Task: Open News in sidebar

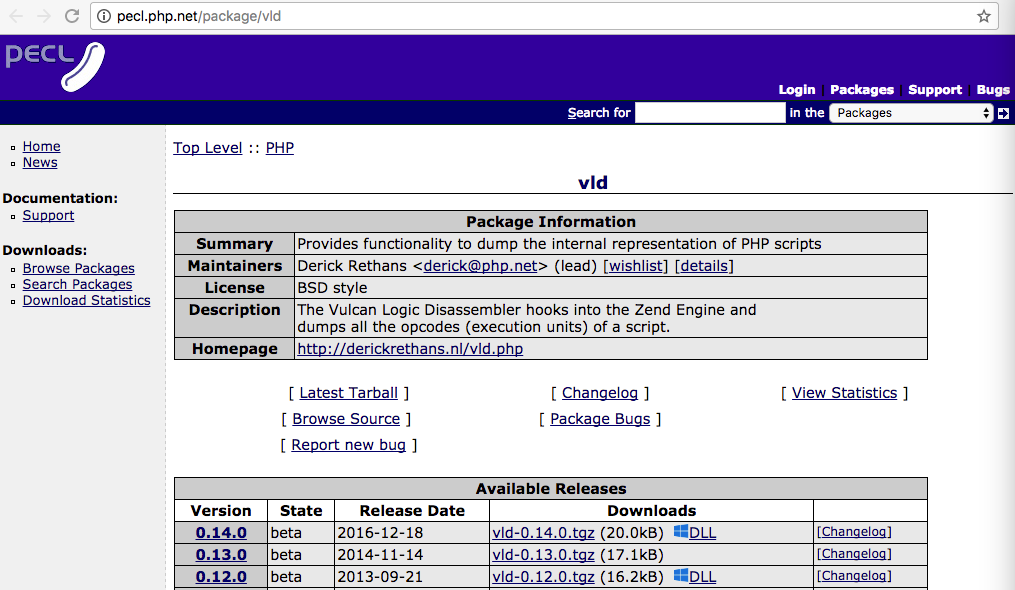Action: 40,163
